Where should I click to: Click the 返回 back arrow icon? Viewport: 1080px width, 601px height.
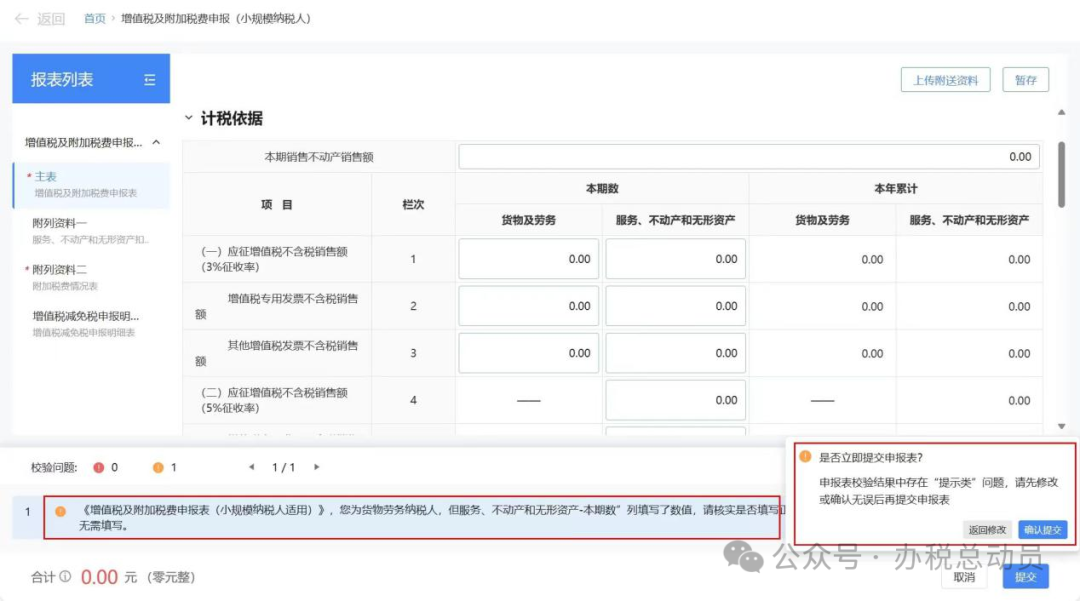click(20, 18)
